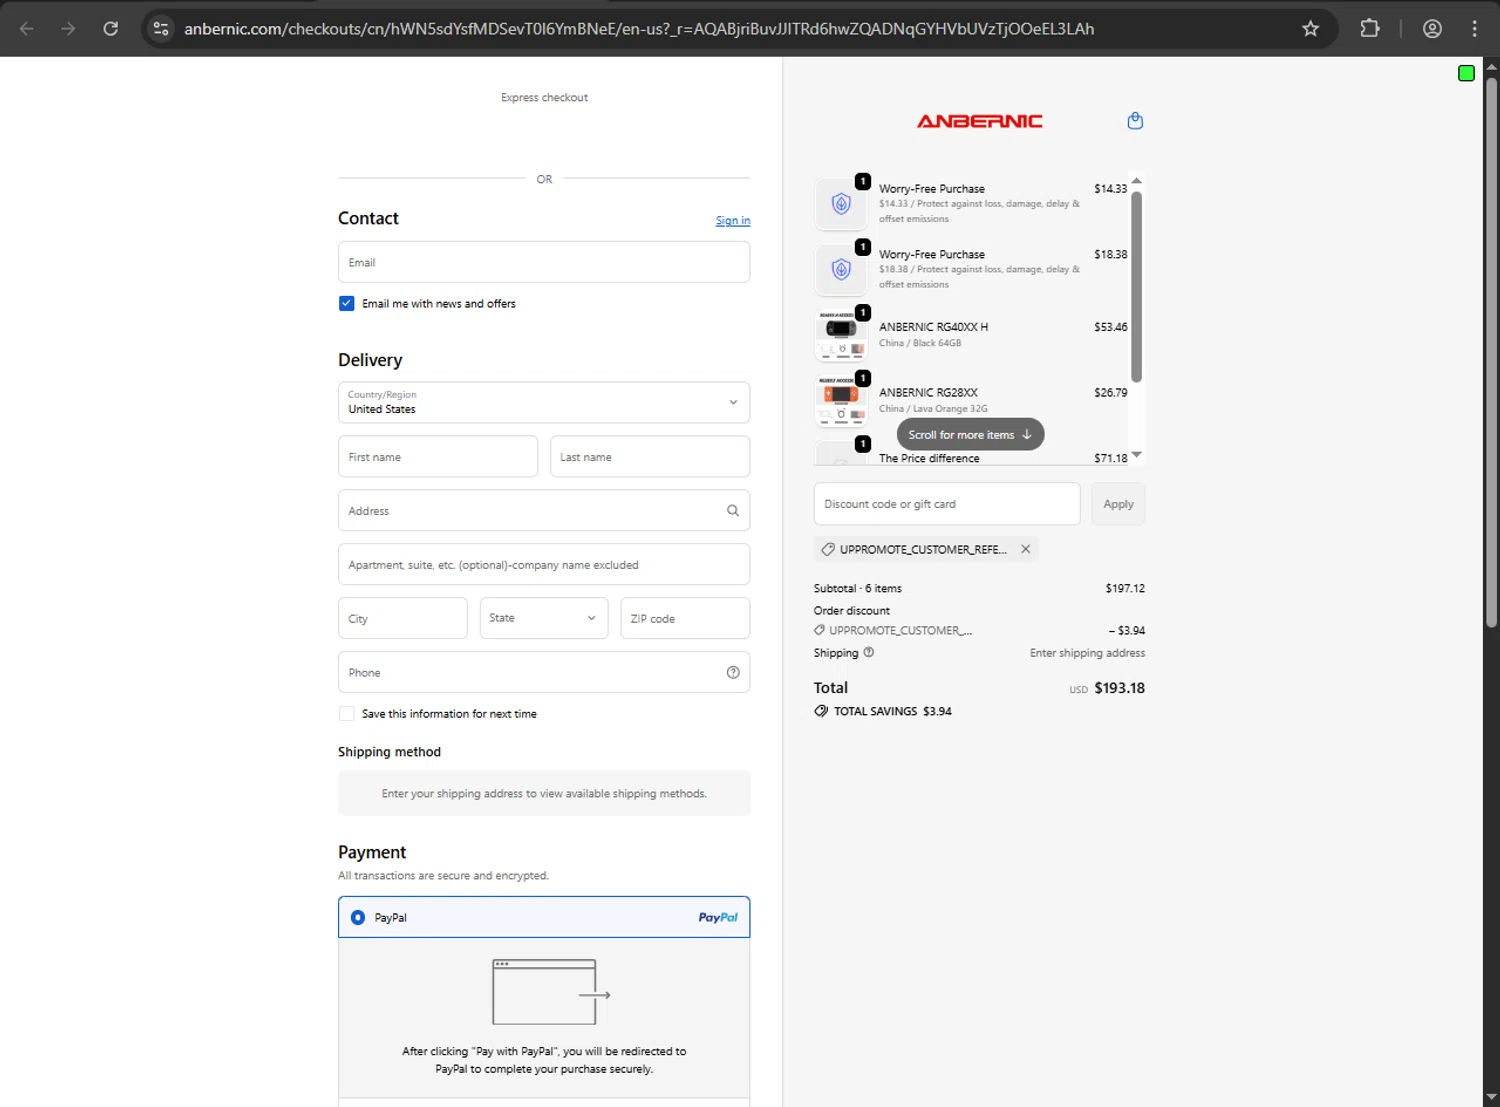Open site information icon in address bar
The width and height of the screenshot is (1500, 1107).
[161, 29]
